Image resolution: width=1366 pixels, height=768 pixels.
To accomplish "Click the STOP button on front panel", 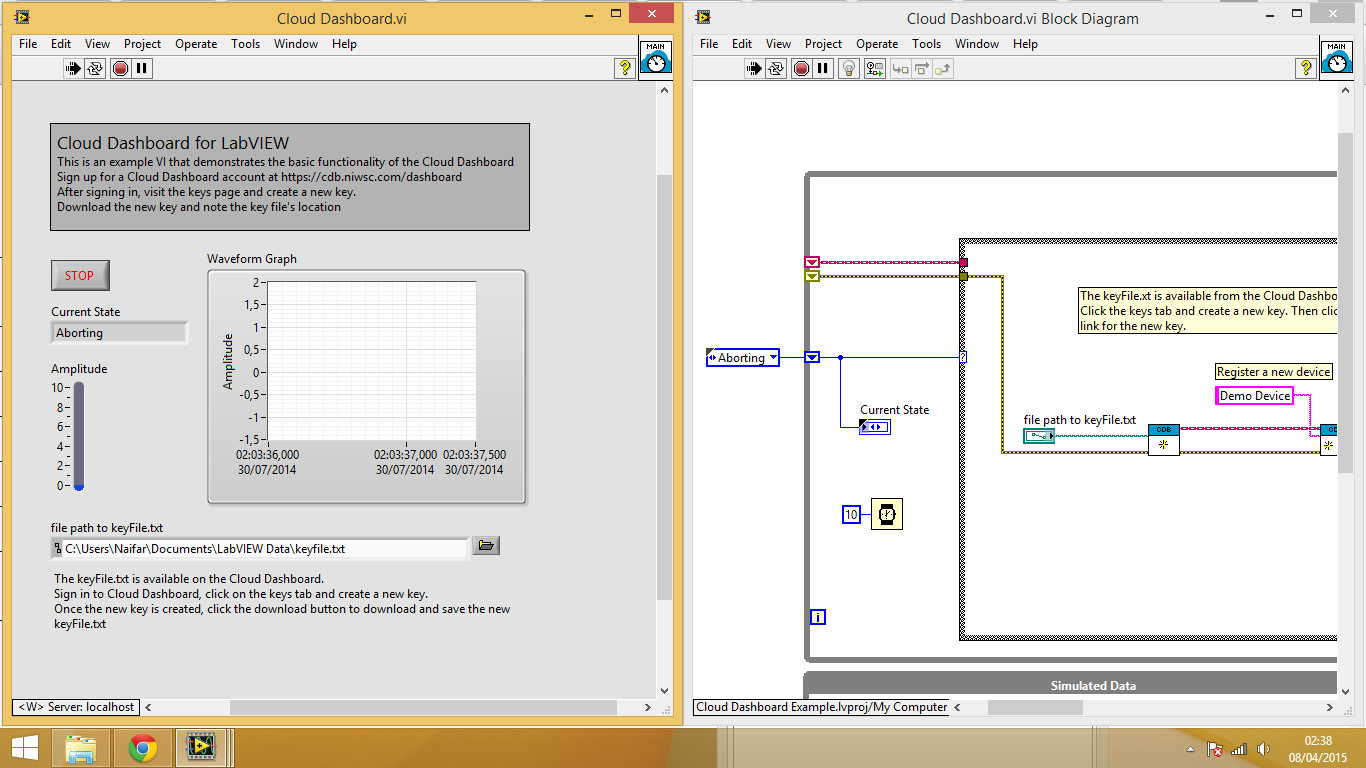I will 80,276.
